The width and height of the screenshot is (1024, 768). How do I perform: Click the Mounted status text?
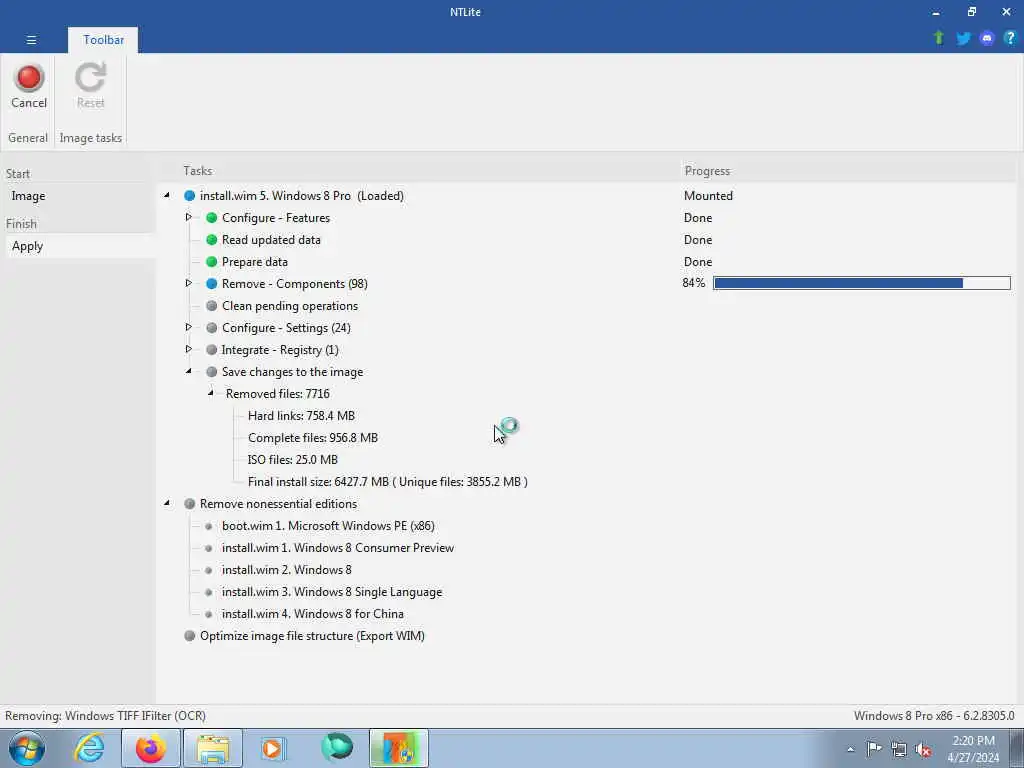point(708,196)
